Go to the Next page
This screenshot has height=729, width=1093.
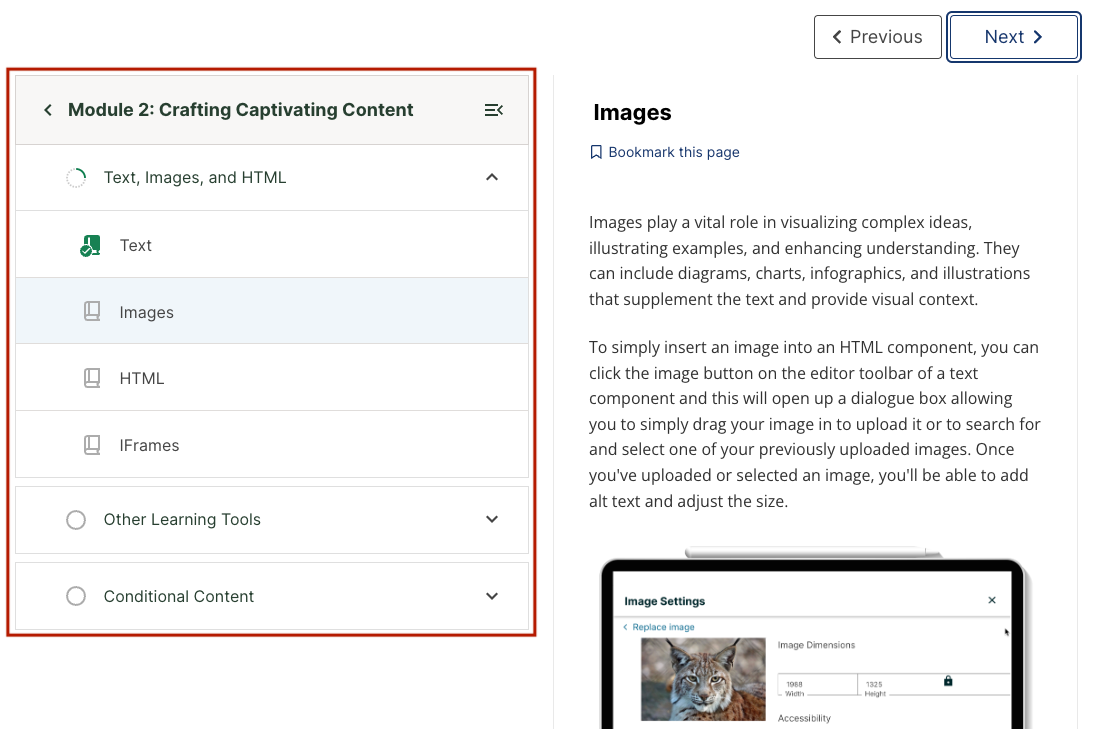click(1013, 37)
